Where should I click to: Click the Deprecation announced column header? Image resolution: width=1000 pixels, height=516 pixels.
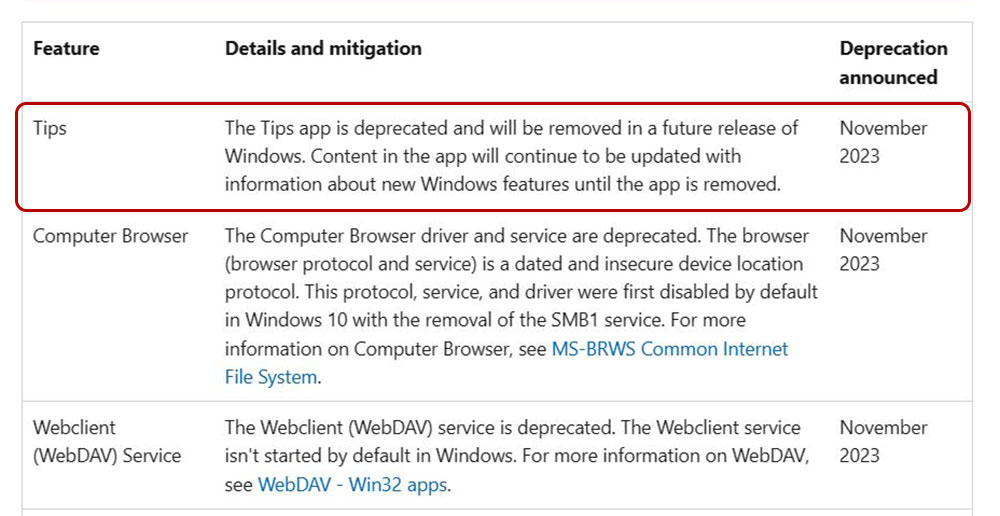click(893, 63)
